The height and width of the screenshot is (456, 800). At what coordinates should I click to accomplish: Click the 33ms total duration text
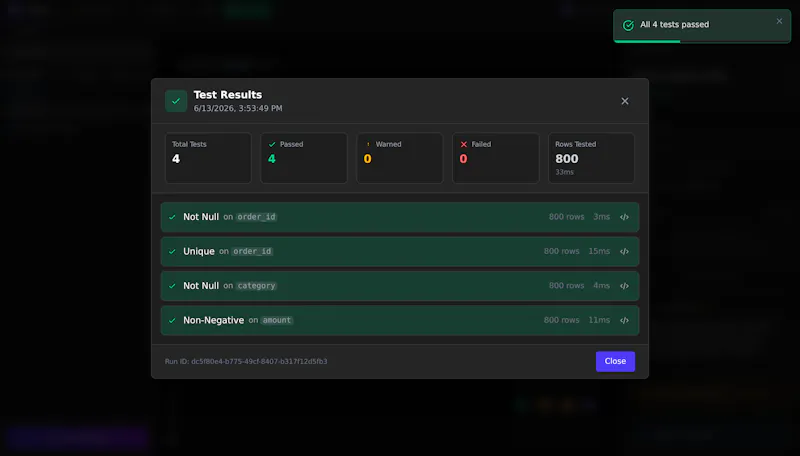click(x=564, y=172)
